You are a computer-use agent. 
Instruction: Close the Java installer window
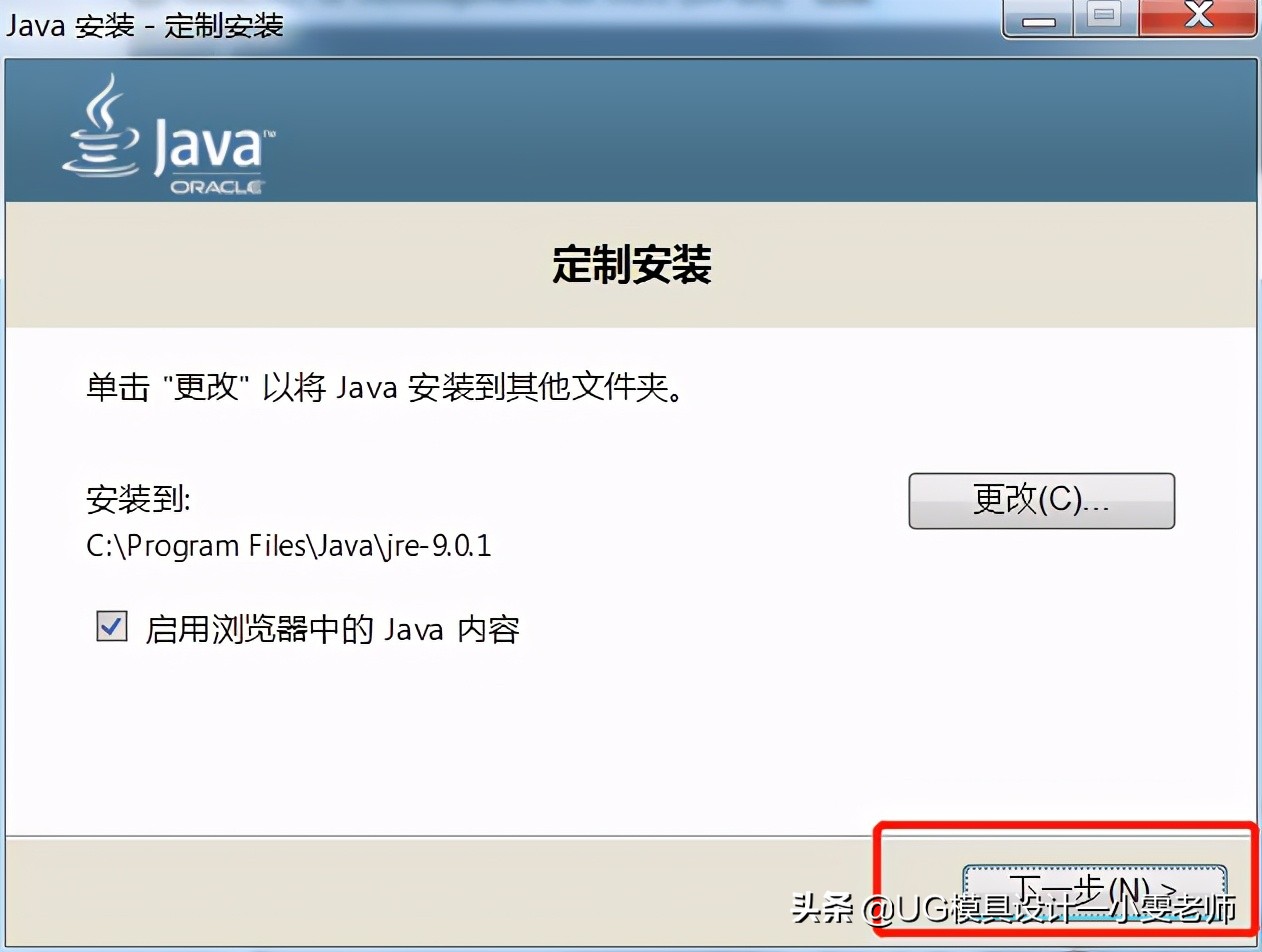coord(1198,19)
